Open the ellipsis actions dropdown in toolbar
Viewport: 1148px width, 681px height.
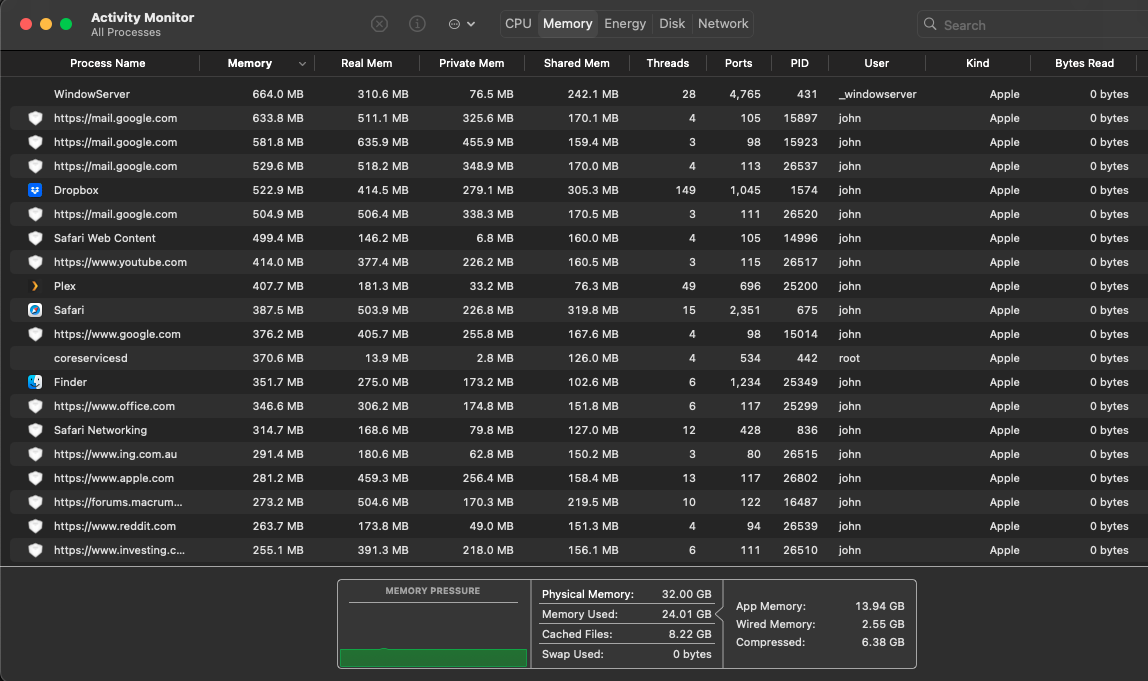[x=462, y=24]
